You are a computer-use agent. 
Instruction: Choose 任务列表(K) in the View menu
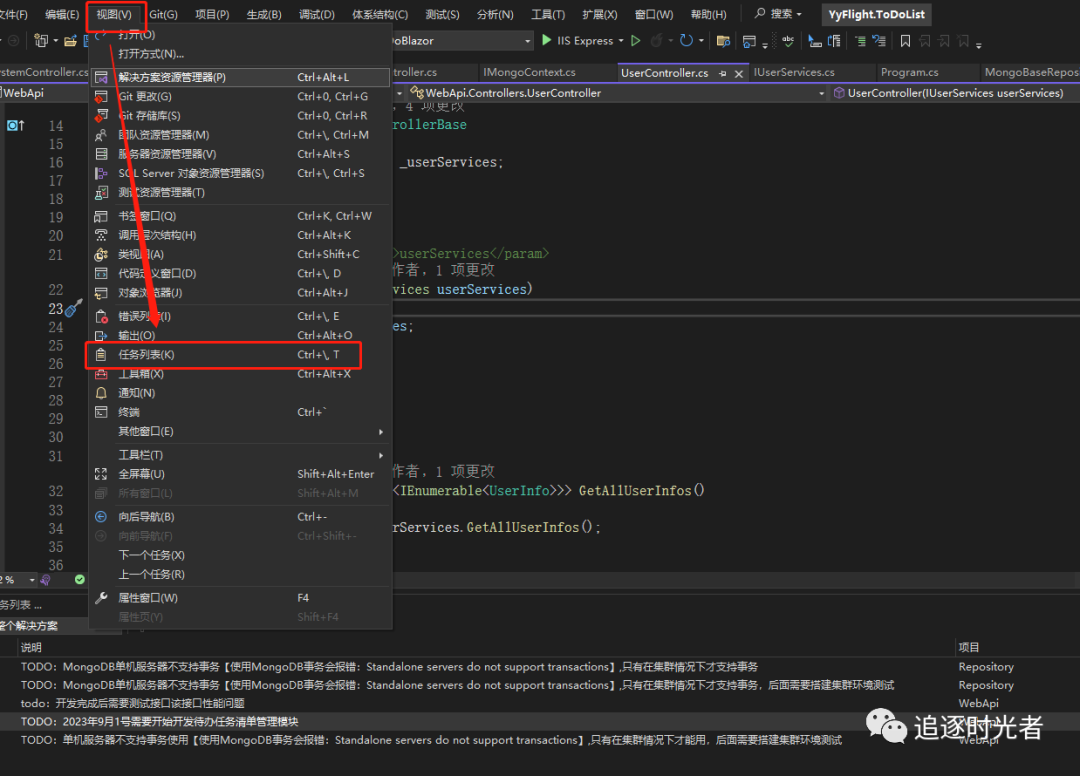(x=240, y=355)
